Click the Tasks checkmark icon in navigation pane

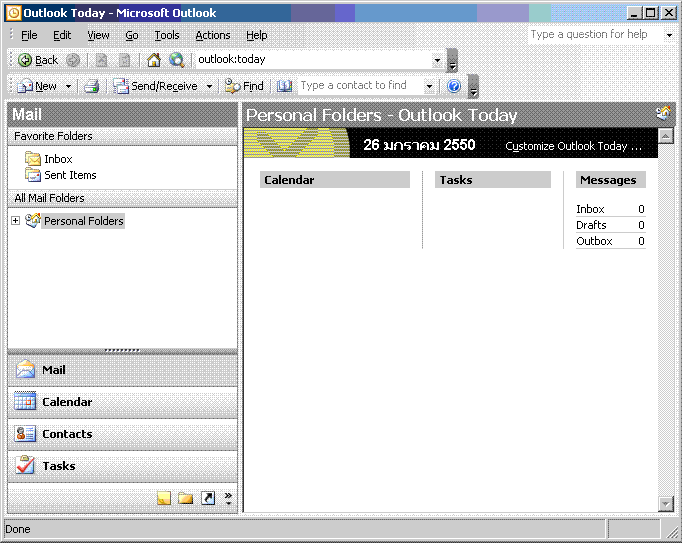(25, 465)
